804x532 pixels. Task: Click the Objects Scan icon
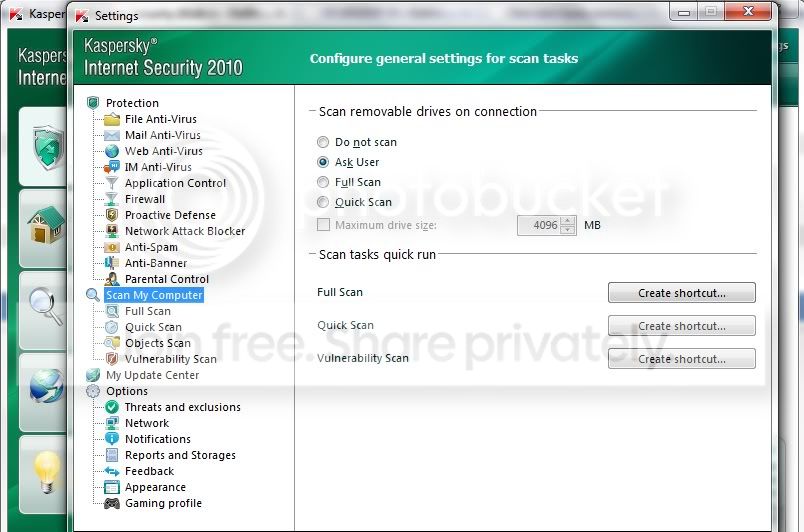click(112, 343)
